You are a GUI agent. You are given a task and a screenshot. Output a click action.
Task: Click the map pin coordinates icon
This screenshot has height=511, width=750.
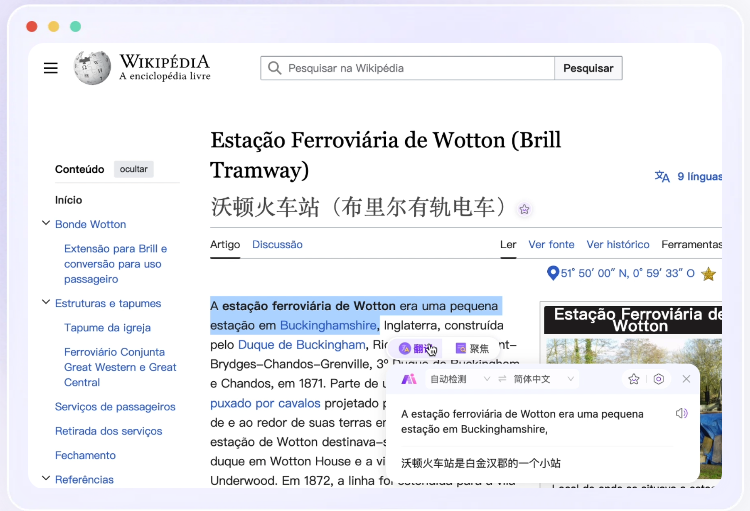point(552,273)
